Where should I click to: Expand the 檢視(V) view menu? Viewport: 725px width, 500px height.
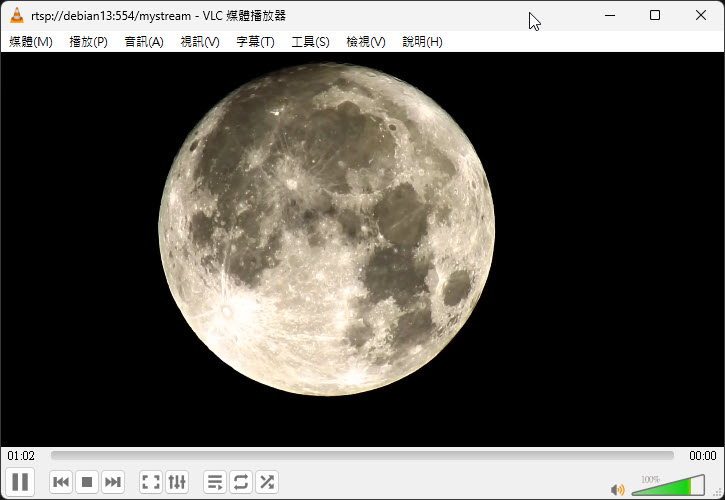pyautogui.click(x=365, y=42)
